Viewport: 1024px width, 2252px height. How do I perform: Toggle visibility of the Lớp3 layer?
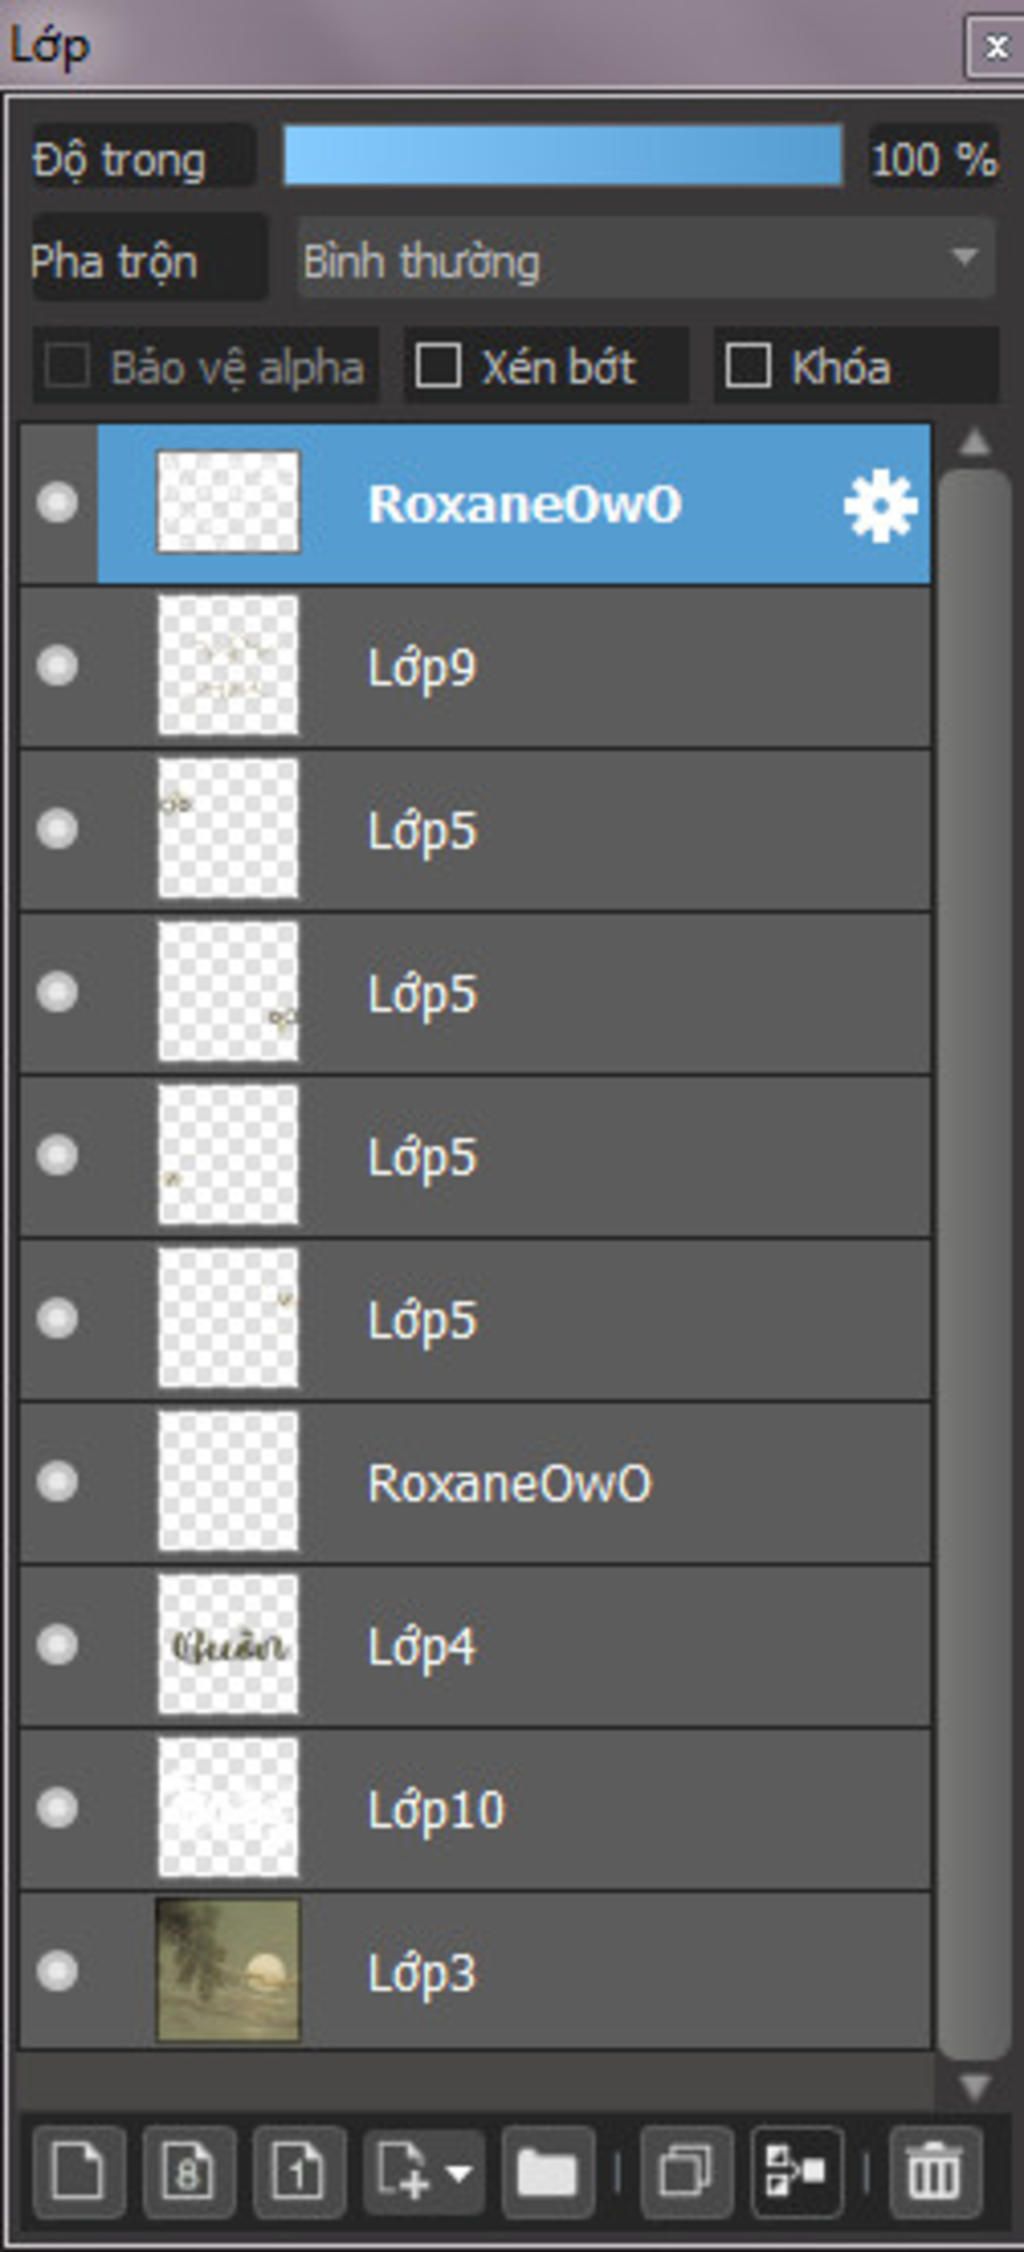(57, 1971)
